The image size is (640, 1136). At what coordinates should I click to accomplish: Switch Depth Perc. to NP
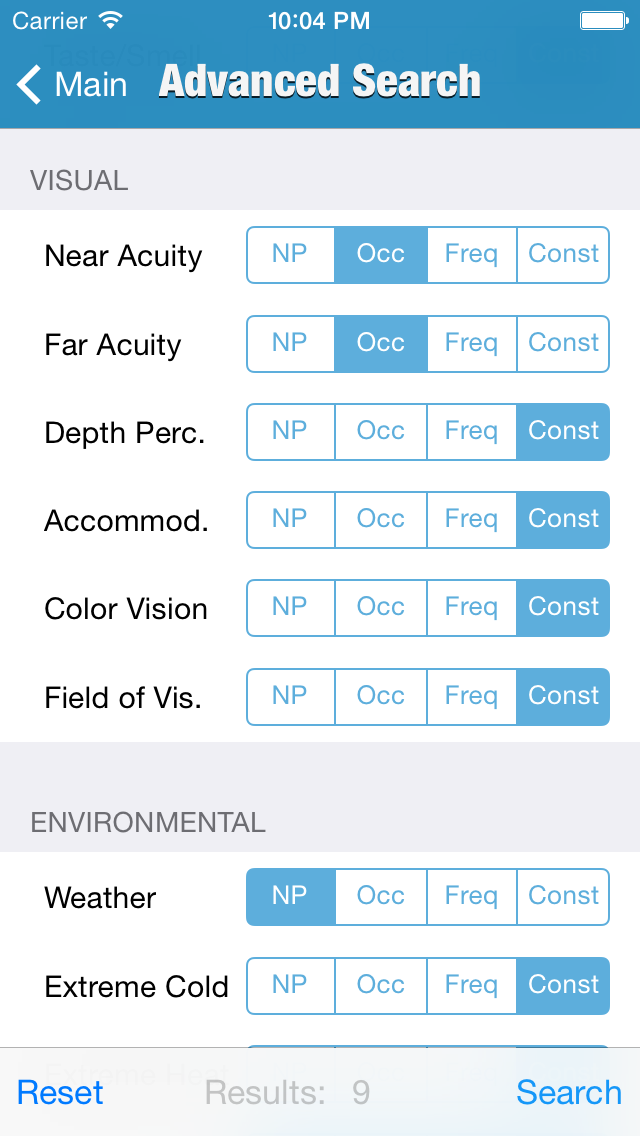290,432
